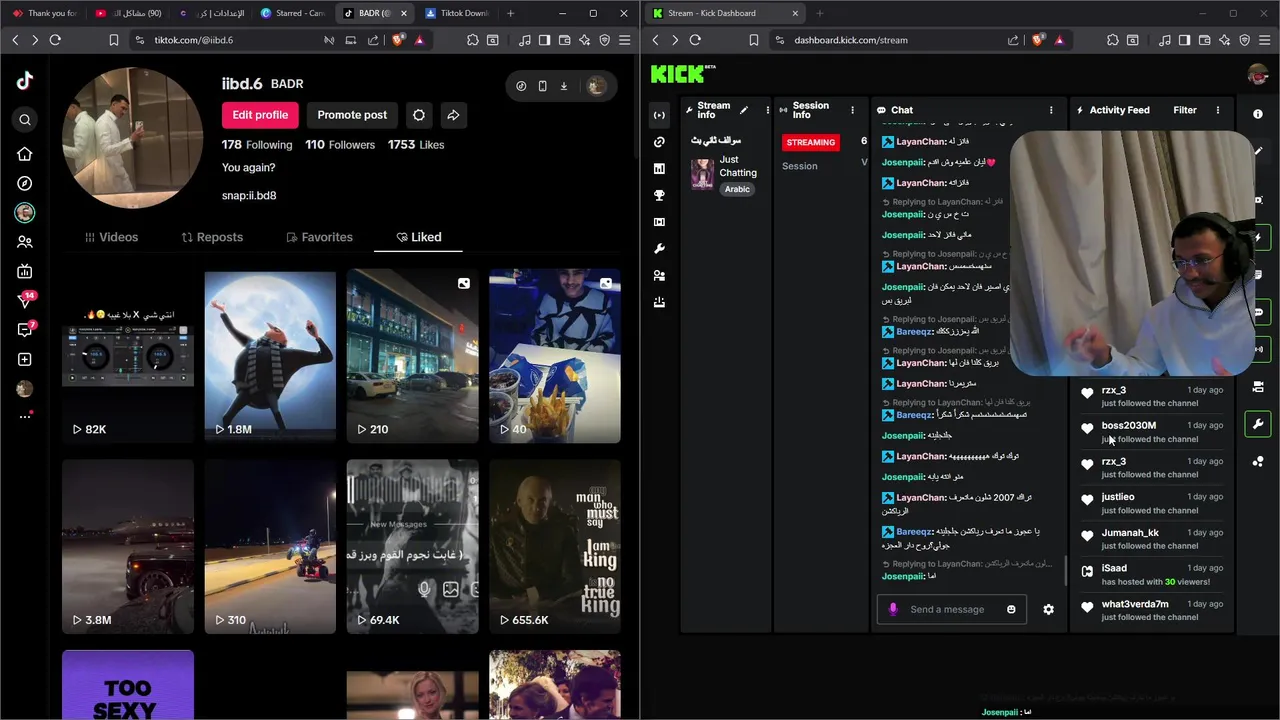
Task: Click the Just Chatting category thumbnail
Action: click(x=702, y=173)
